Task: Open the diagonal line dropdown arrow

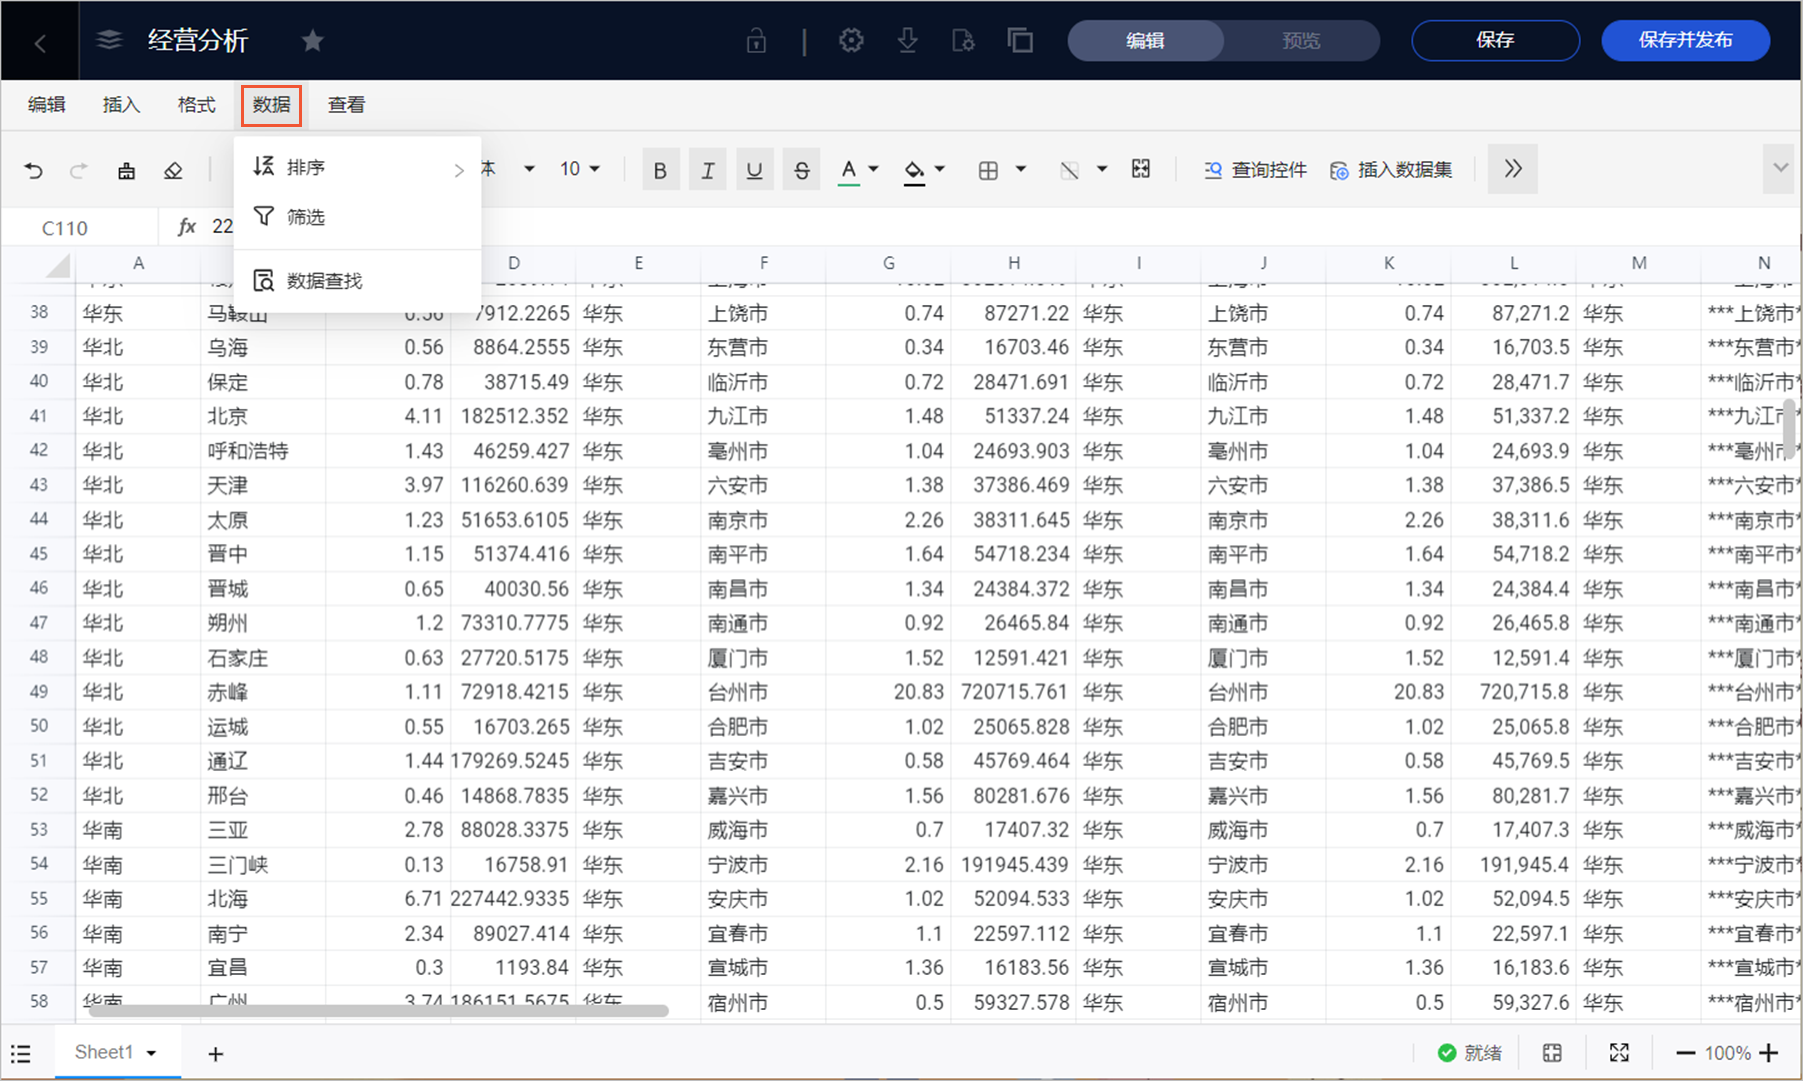Action: pos(1102,169)
